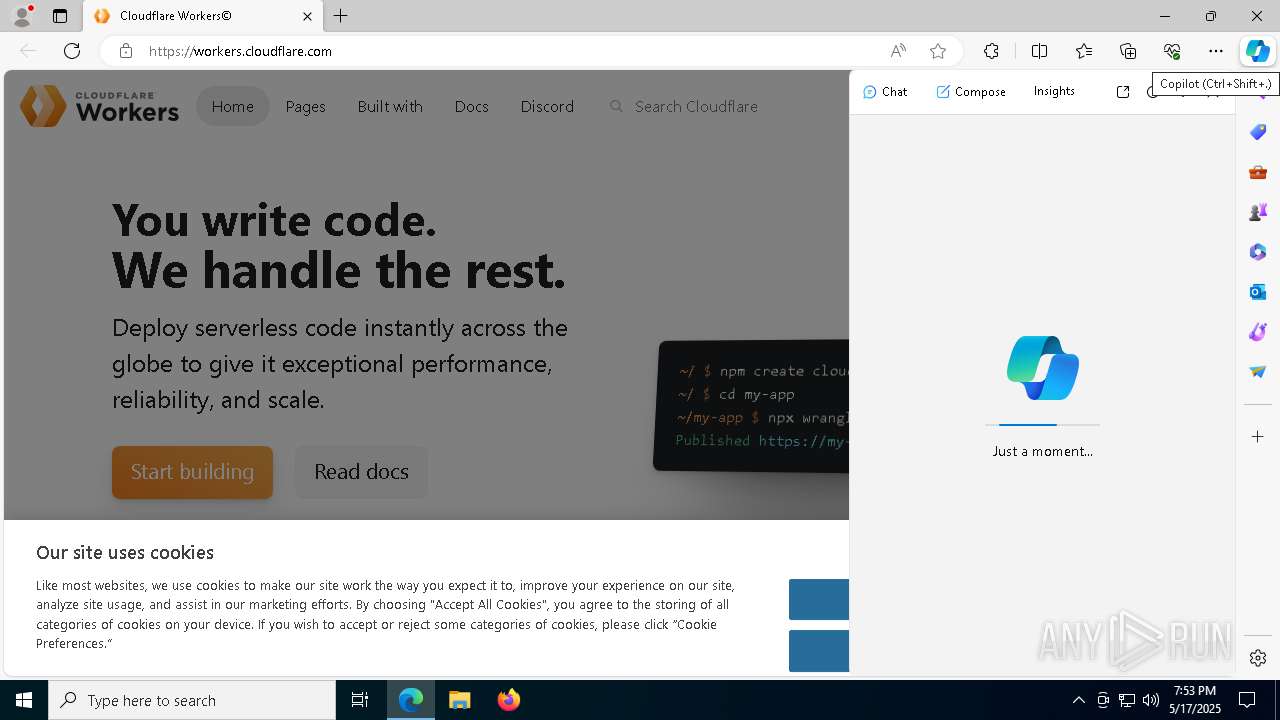Image resolution: width=1280 pixels, height=720 pixels.
Task: Open Collections panel
Action: (x=1128, y=51)
